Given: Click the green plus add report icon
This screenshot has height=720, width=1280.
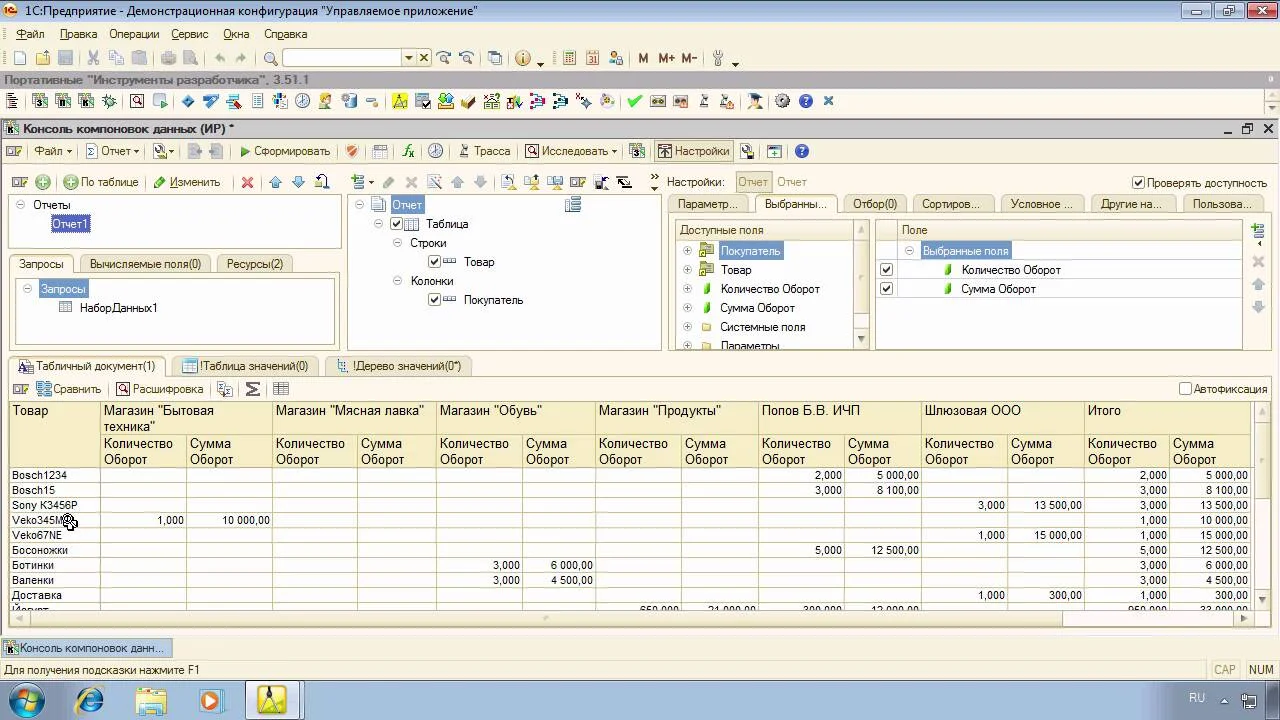Looking at the screenshot, I should tap(43, 182).
